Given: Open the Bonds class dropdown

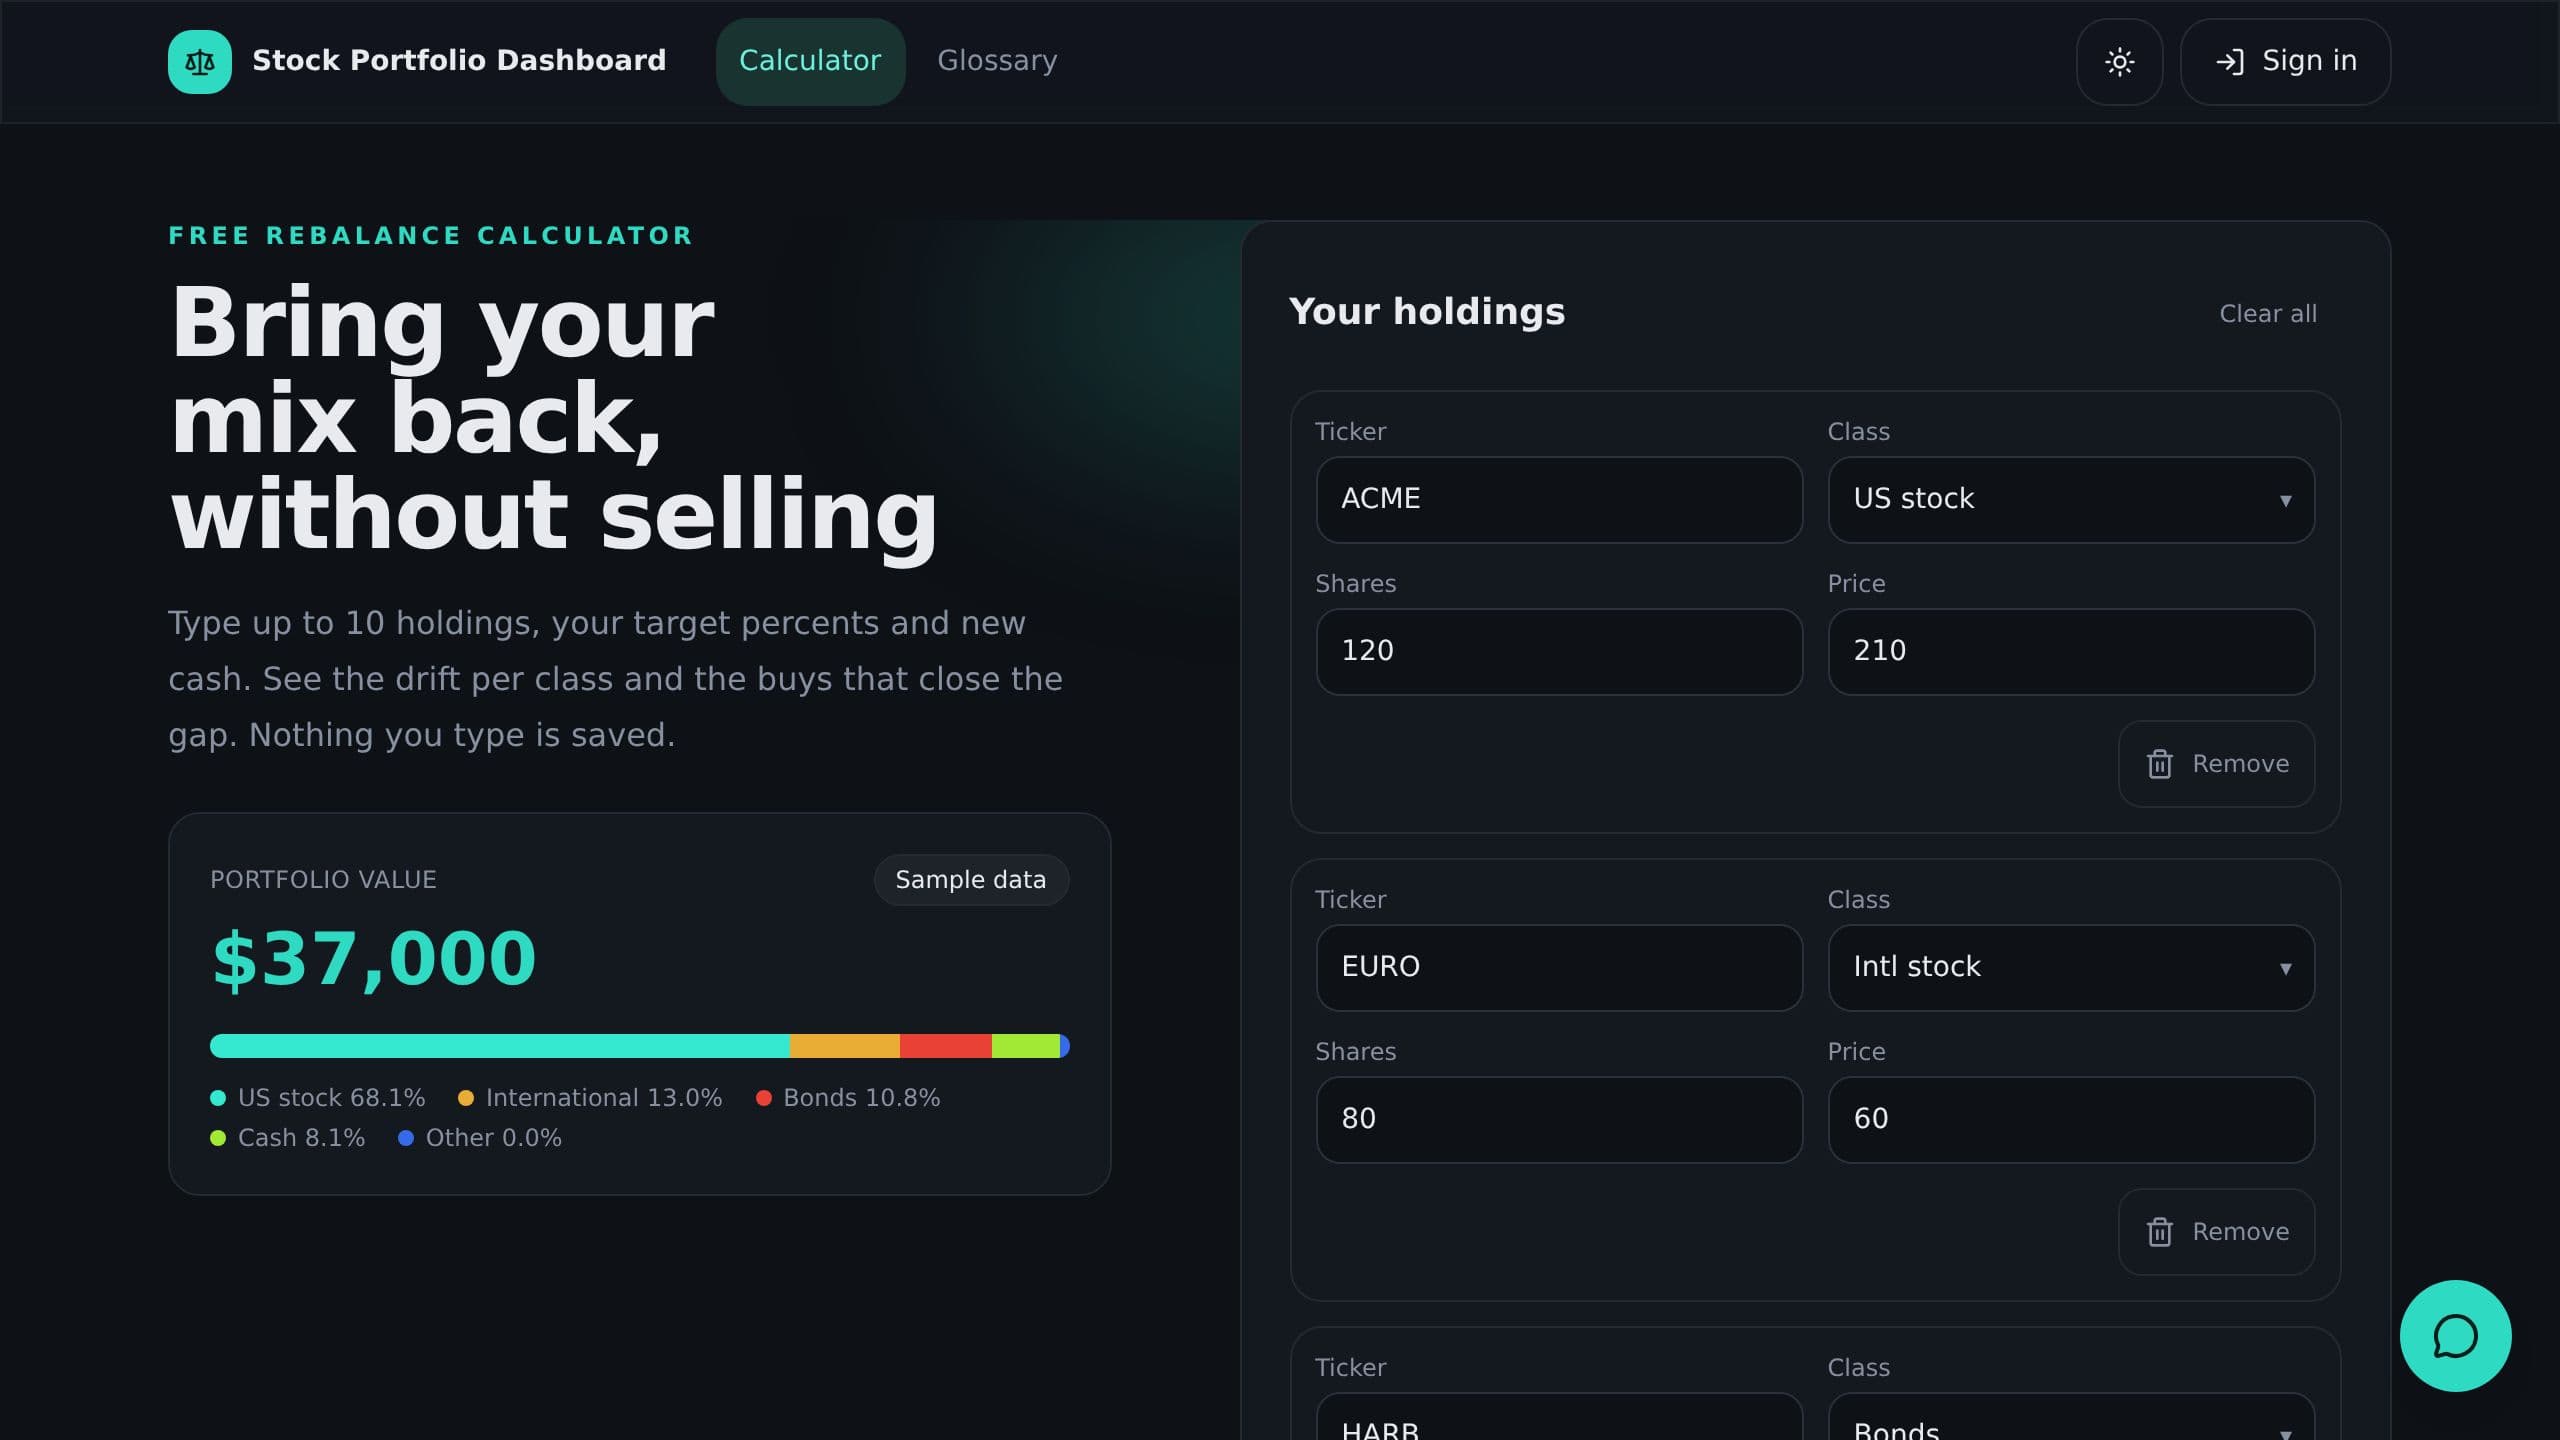Looking at the screenshot, I should [x=2071, y=1418].
